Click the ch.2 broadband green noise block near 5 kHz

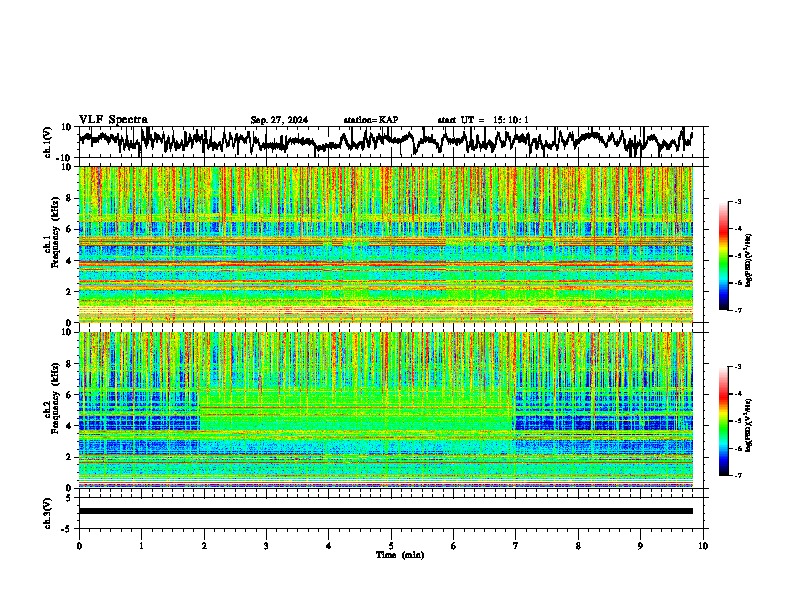pos(357,409)
